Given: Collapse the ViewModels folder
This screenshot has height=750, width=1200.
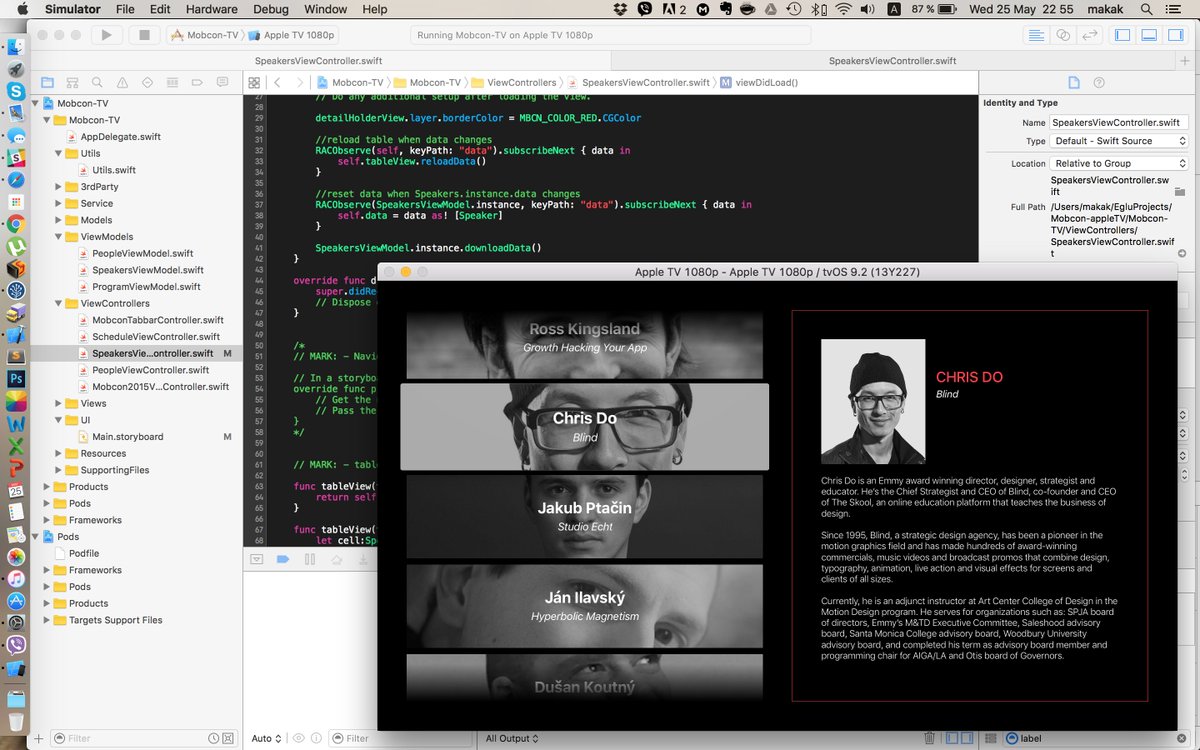Looking at the screenshot, I should 58,237.
